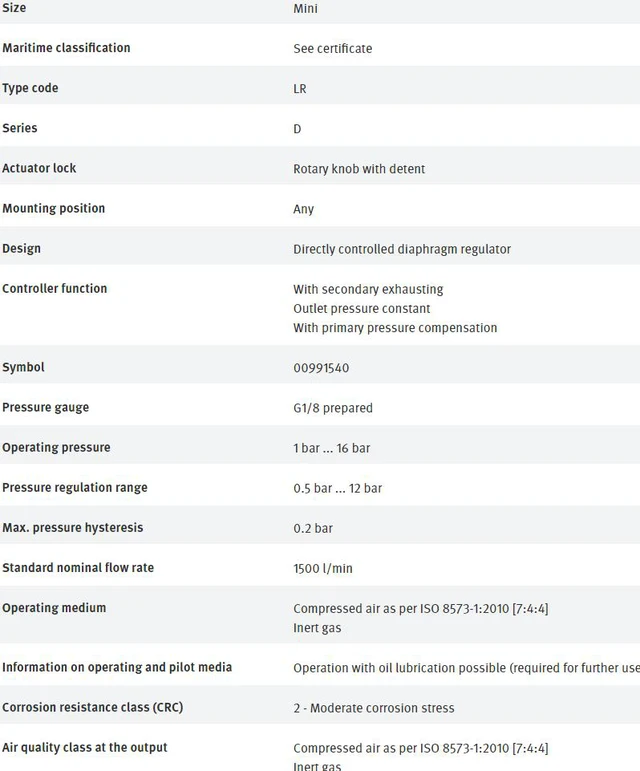640x771 pixels.
Task: Click 'Outlet pressure constant' line
Action: pyautogui.click(x=361, y=309)
